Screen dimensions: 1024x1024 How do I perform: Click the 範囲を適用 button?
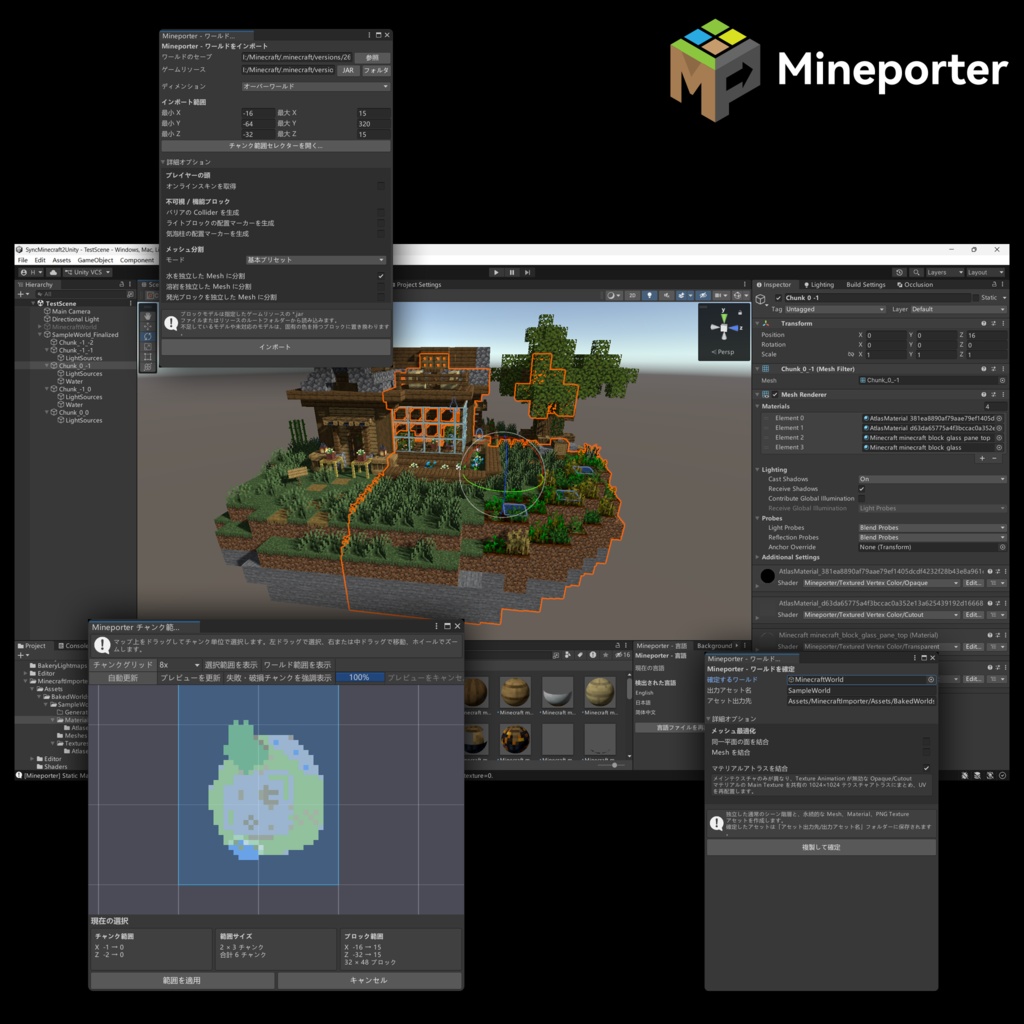182,980
